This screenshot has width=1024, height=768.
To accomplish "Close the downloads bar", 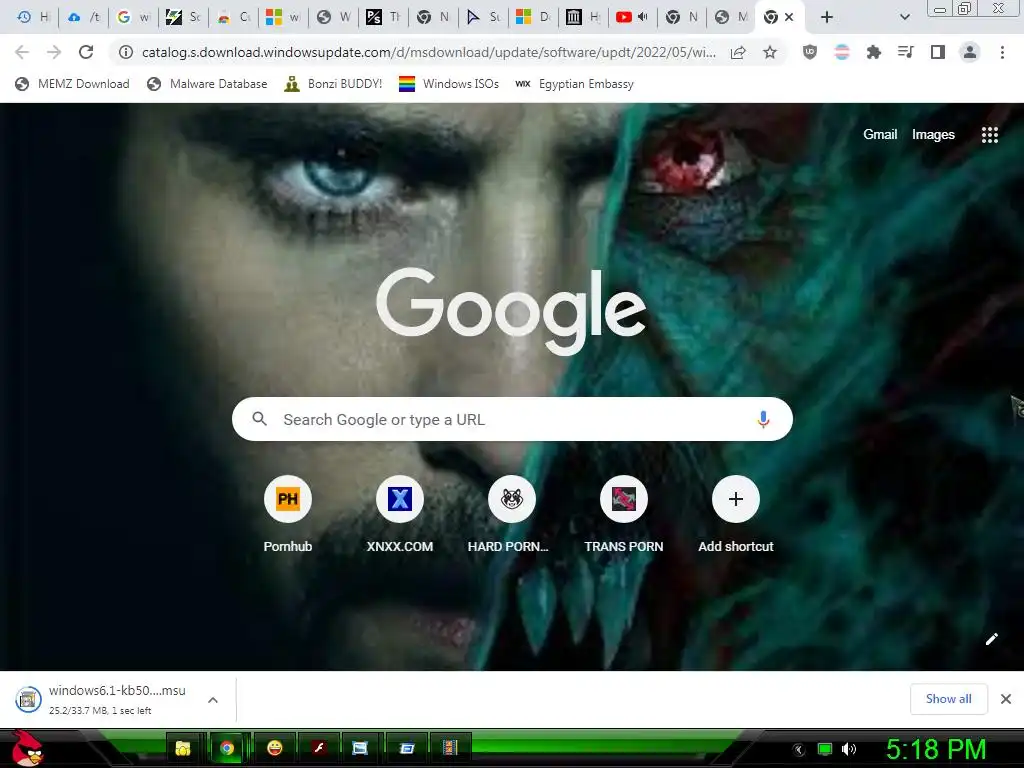I will pos(1006,699).
